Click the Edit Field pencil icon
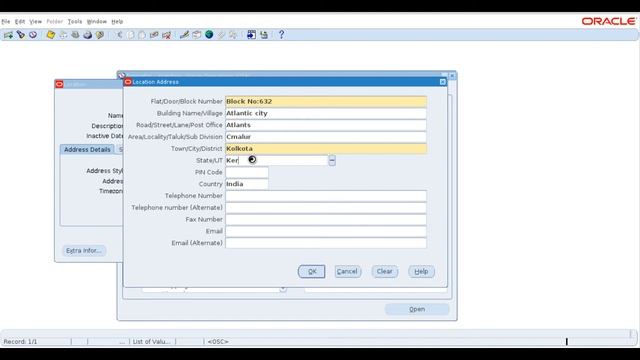Screen dimensions: 640x360 pyautogui.click(x=184, y=35)
